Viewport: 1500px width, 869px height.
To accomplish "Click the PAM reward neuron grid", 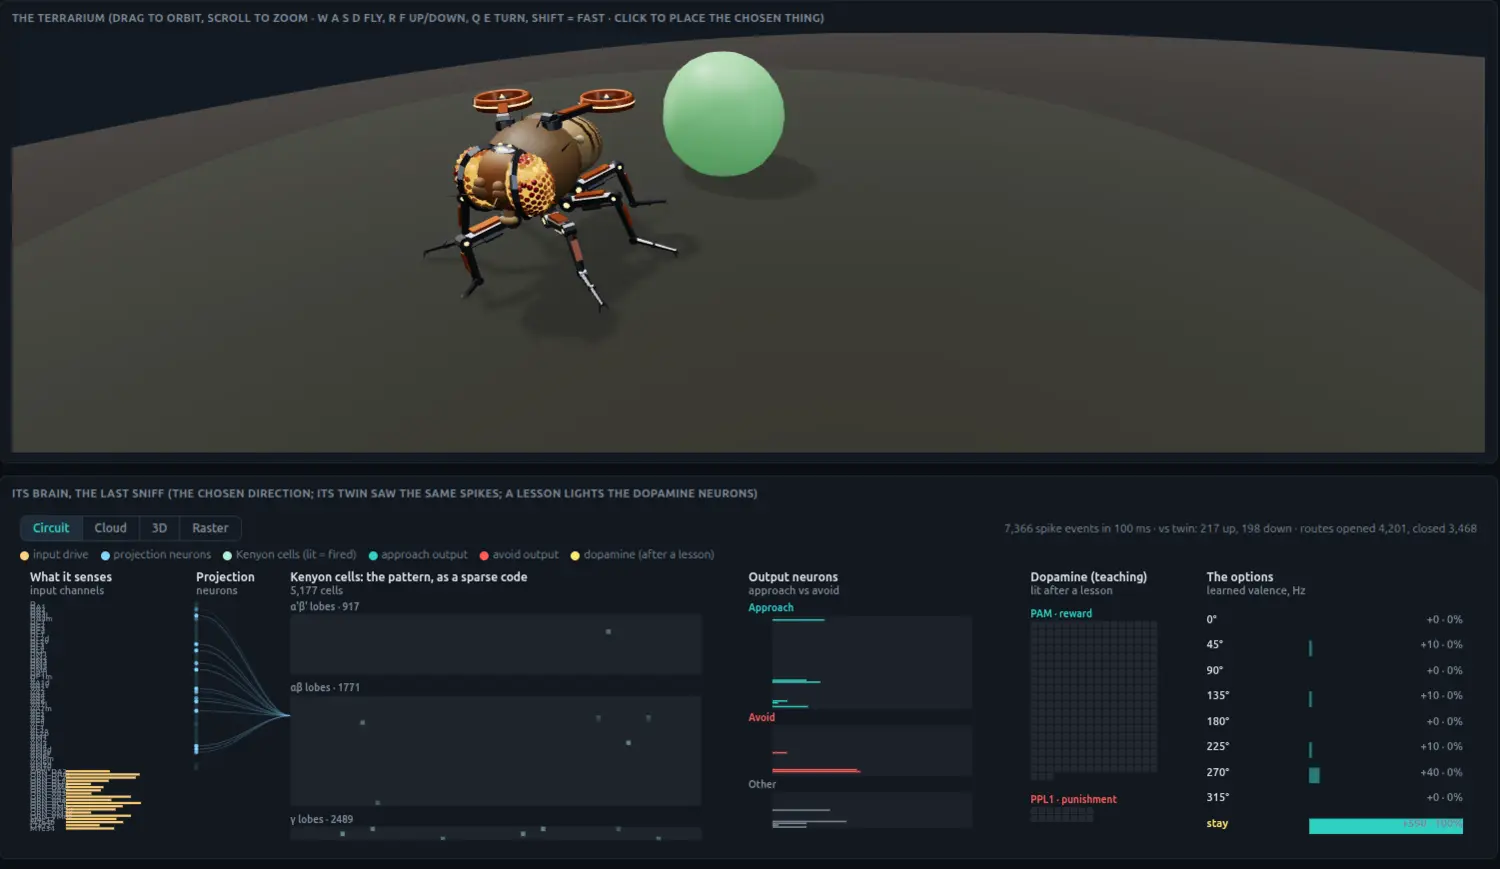I will (x=1094, y=700).
